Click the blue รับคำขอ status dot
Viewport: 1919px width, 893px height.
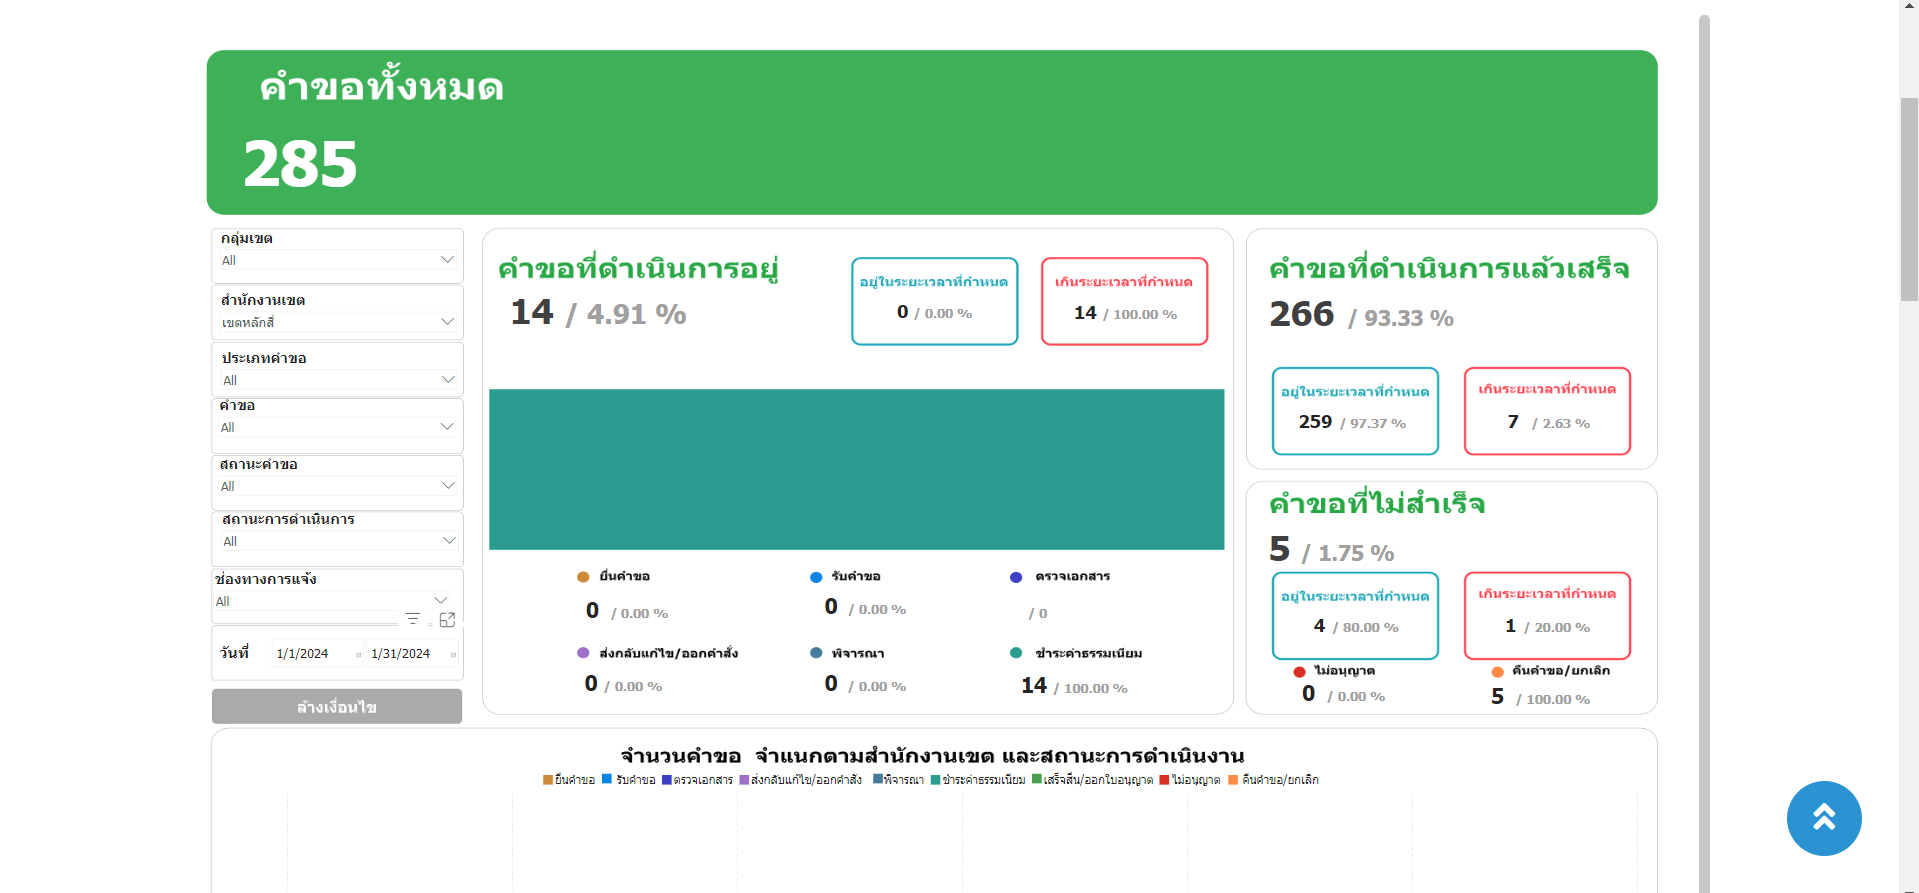point(816,577)
